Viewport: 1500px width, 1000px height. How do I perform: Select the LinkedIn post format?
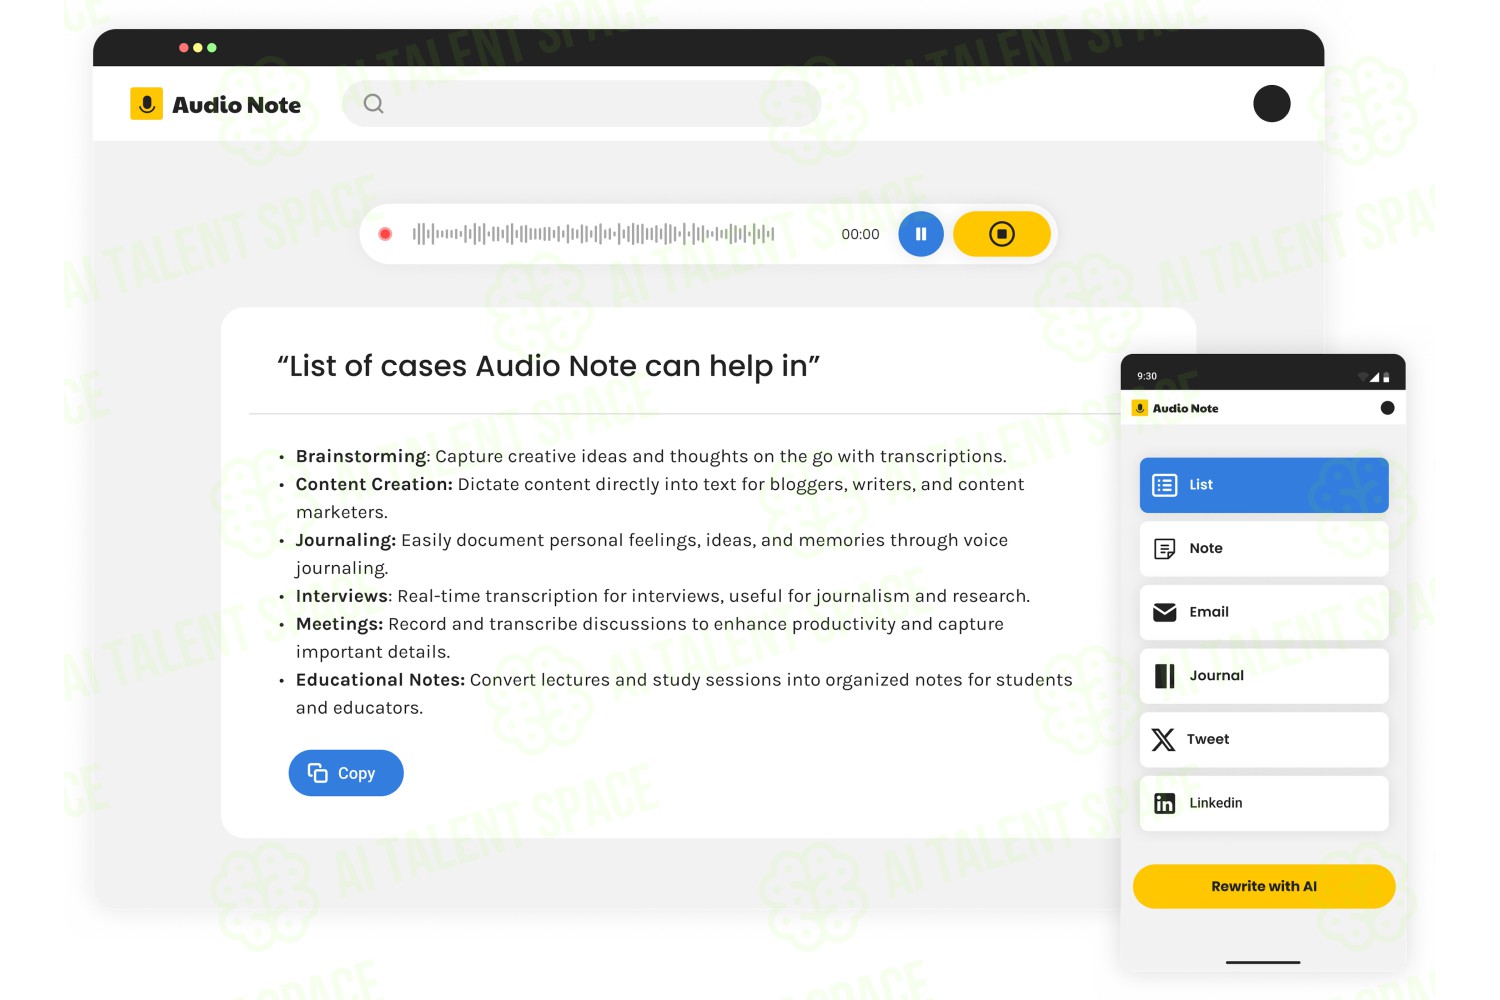(1264, 803)
